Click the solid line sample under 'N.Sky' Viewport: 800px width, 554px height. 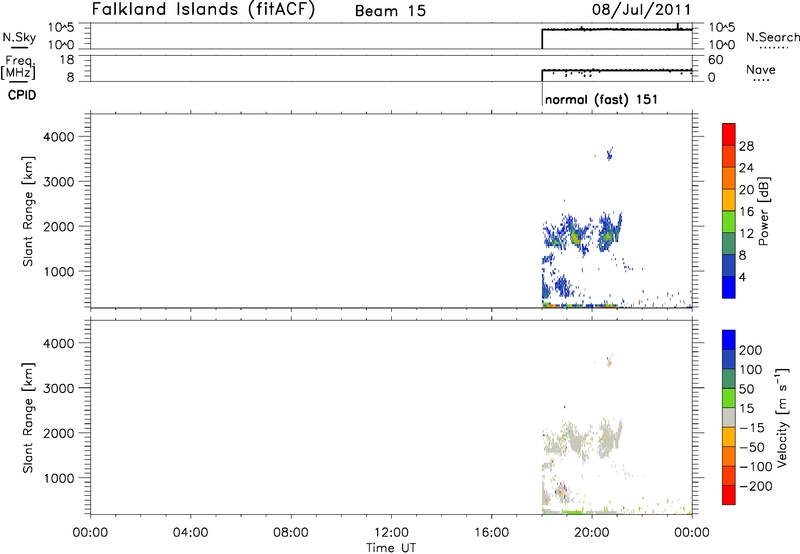pos(19,48)
